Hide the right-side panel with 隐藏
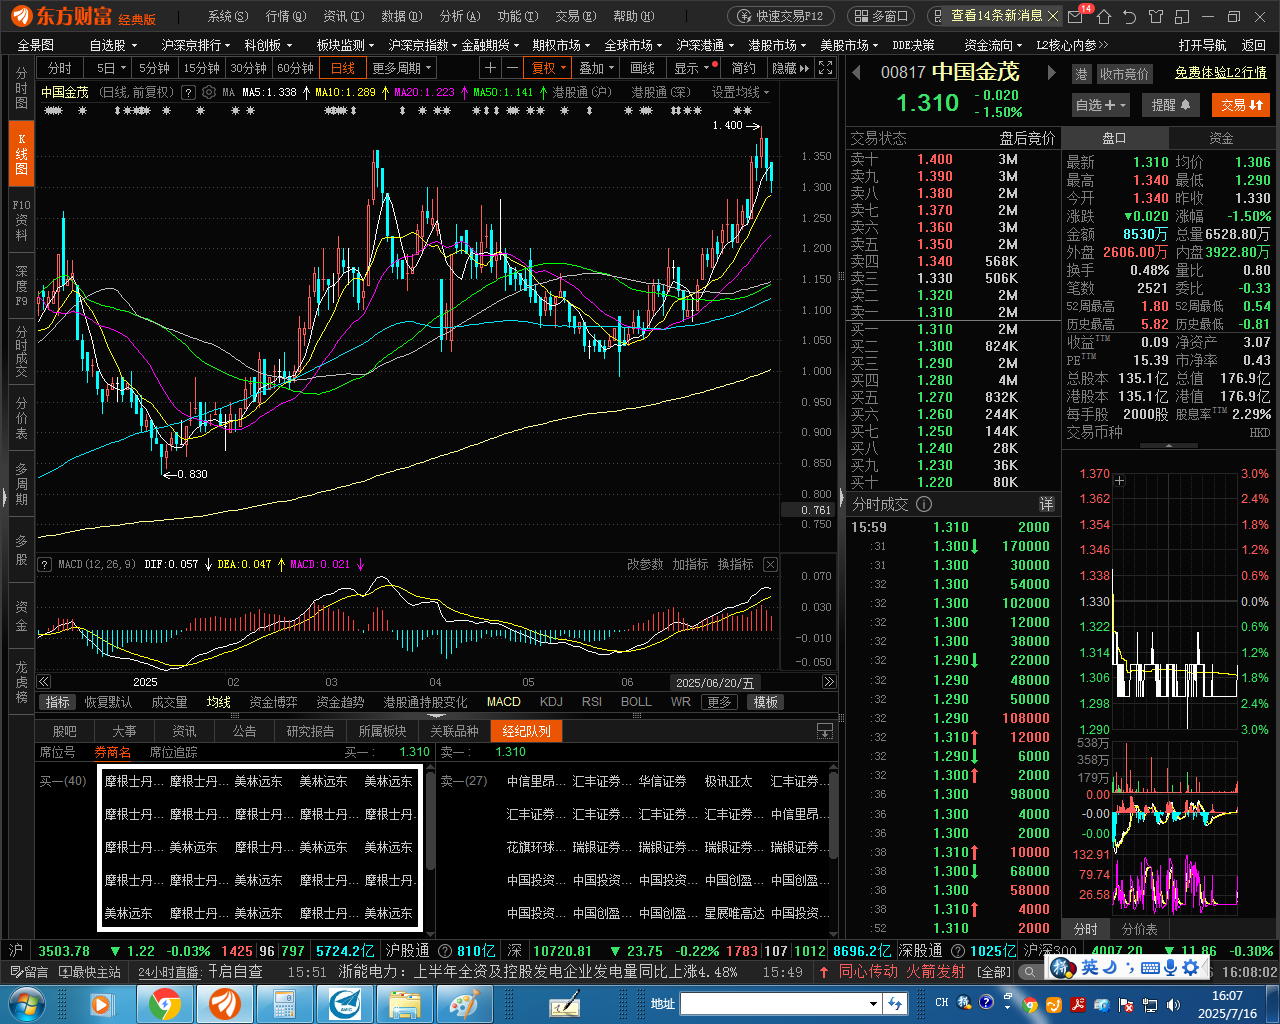Image resolution: width=1280 pixels, height=1024 pixels. point(789,68)
